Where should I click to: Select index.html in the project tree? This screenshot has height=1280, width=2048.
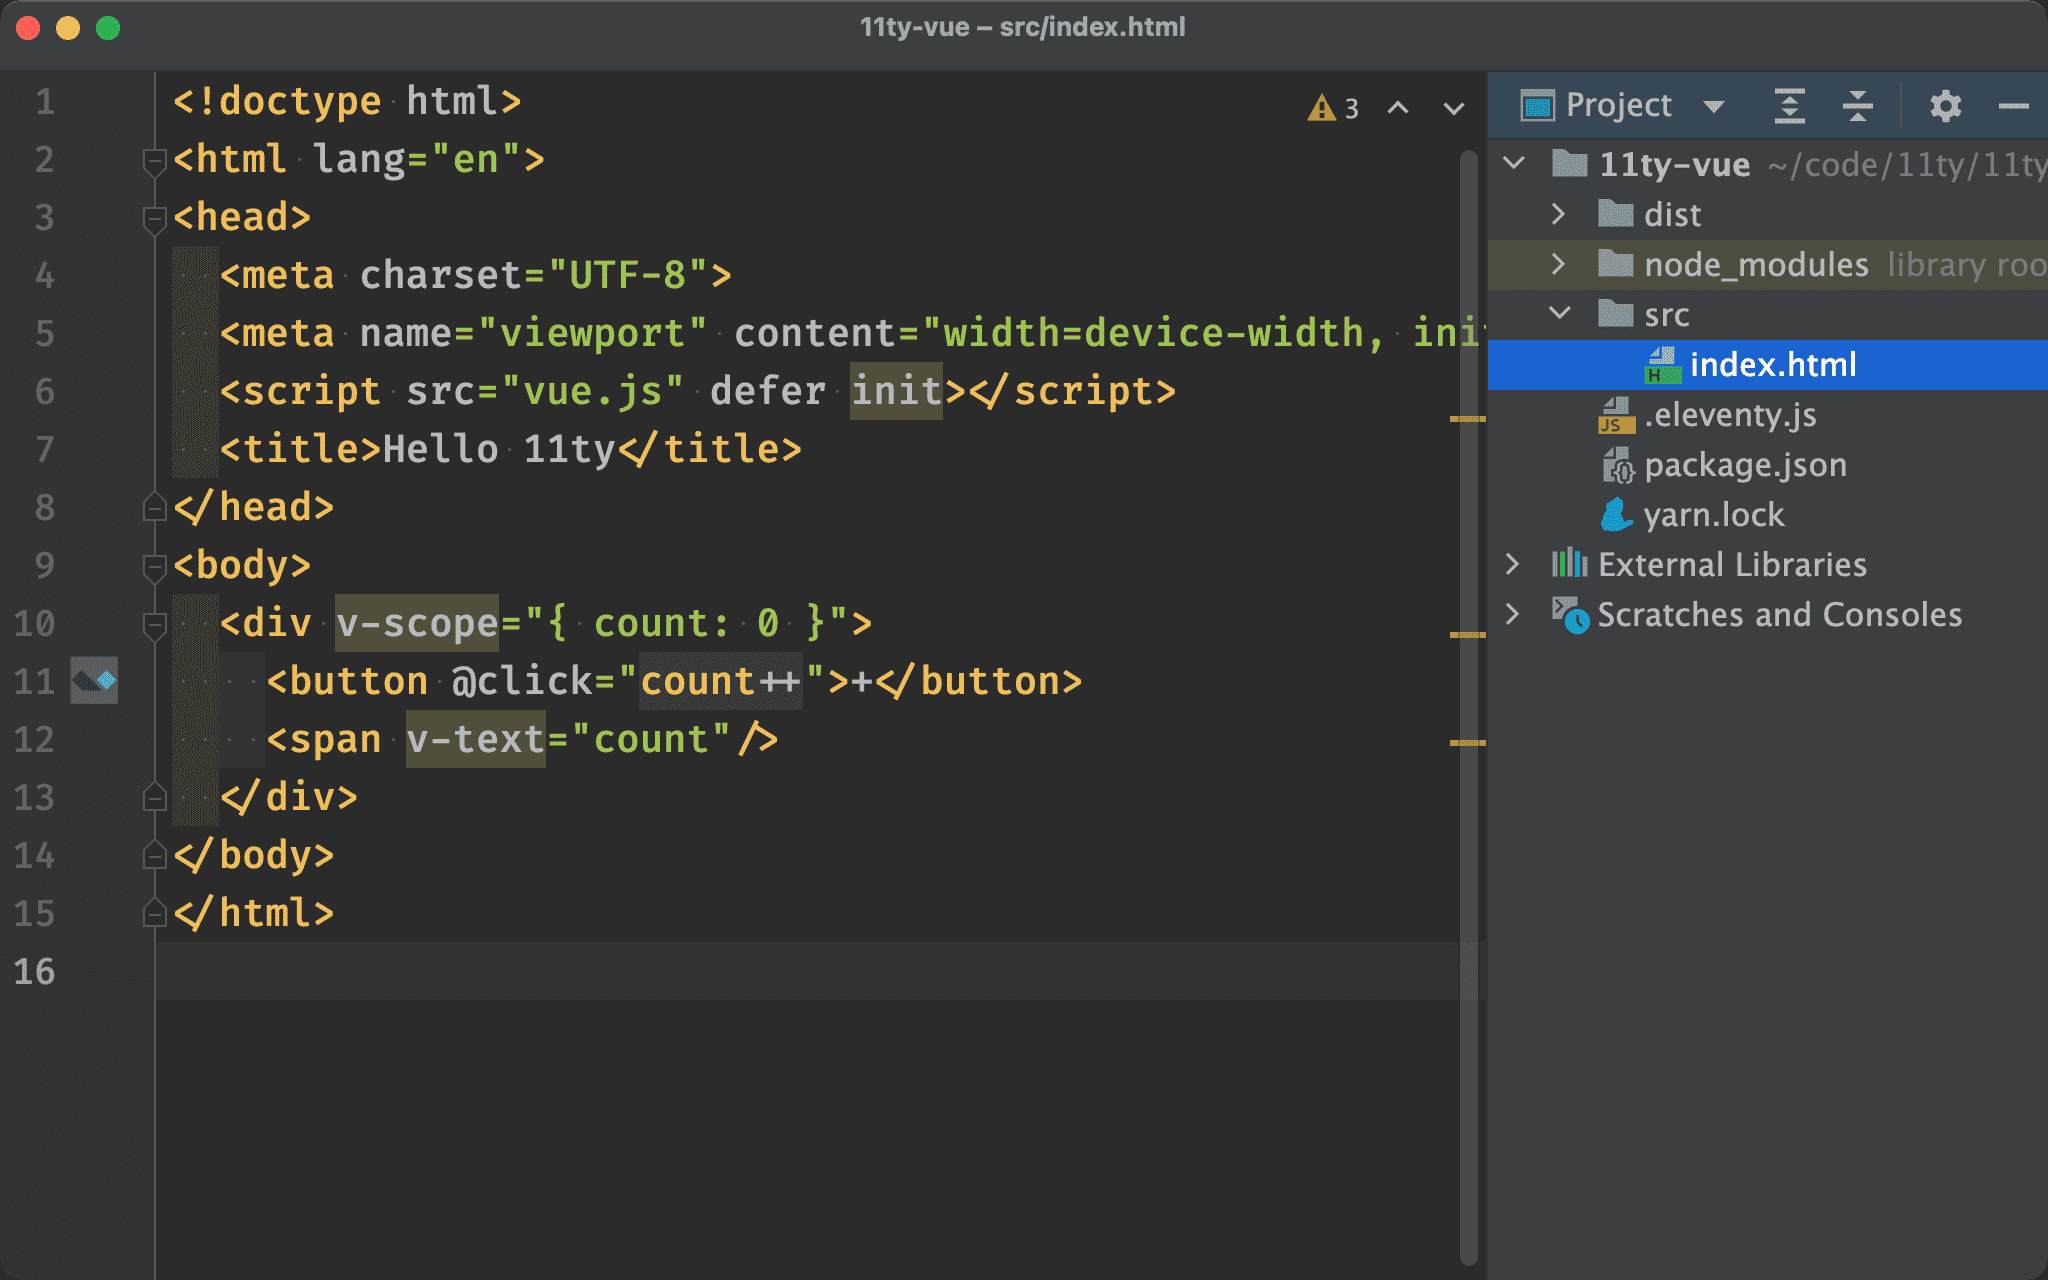[x=1767, y=364]
